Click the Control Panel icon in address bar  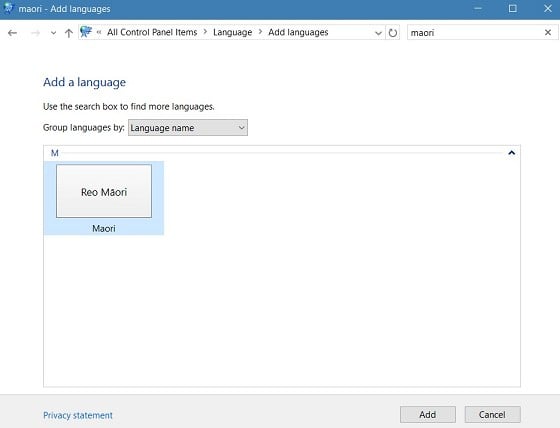click(x=86, y=32)
